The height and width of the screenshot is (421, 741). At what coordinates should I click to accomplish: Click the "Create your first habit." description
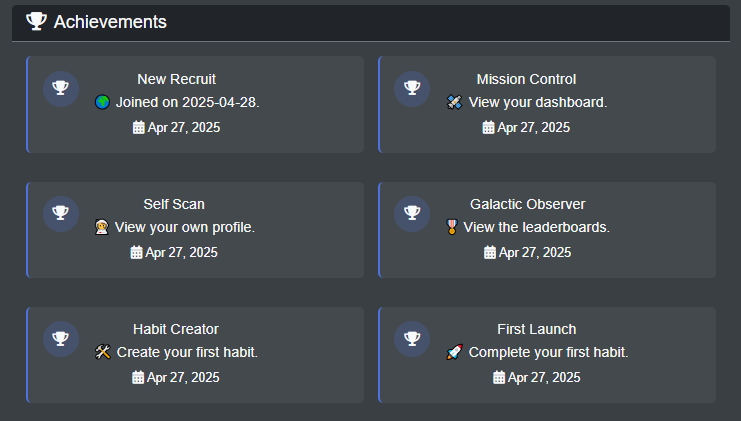187,352
